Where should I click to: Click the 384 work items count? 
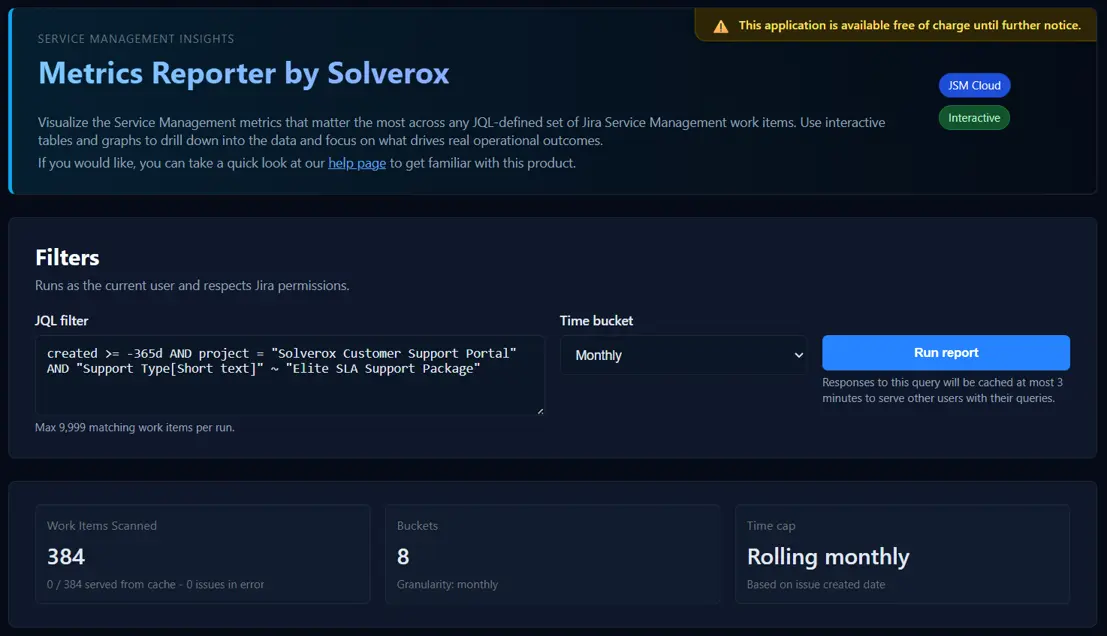click(x=66, y=557)
